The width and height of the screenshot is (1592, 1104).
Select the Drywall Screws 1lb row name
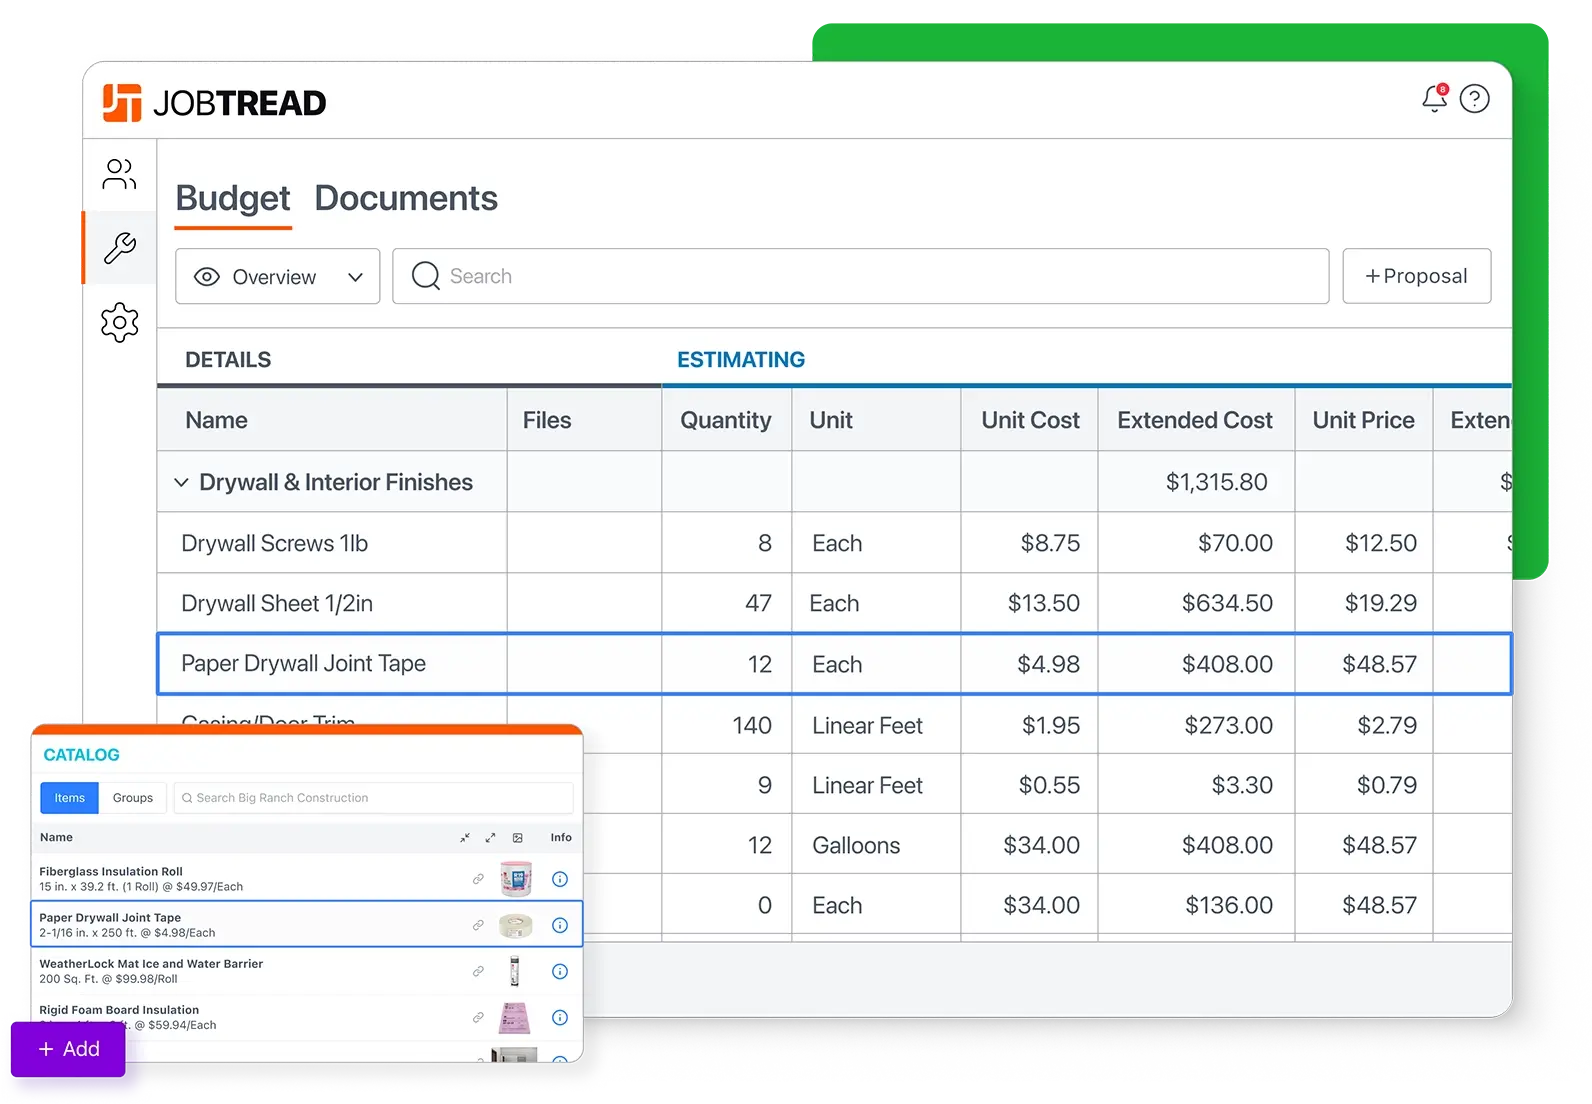275,543
